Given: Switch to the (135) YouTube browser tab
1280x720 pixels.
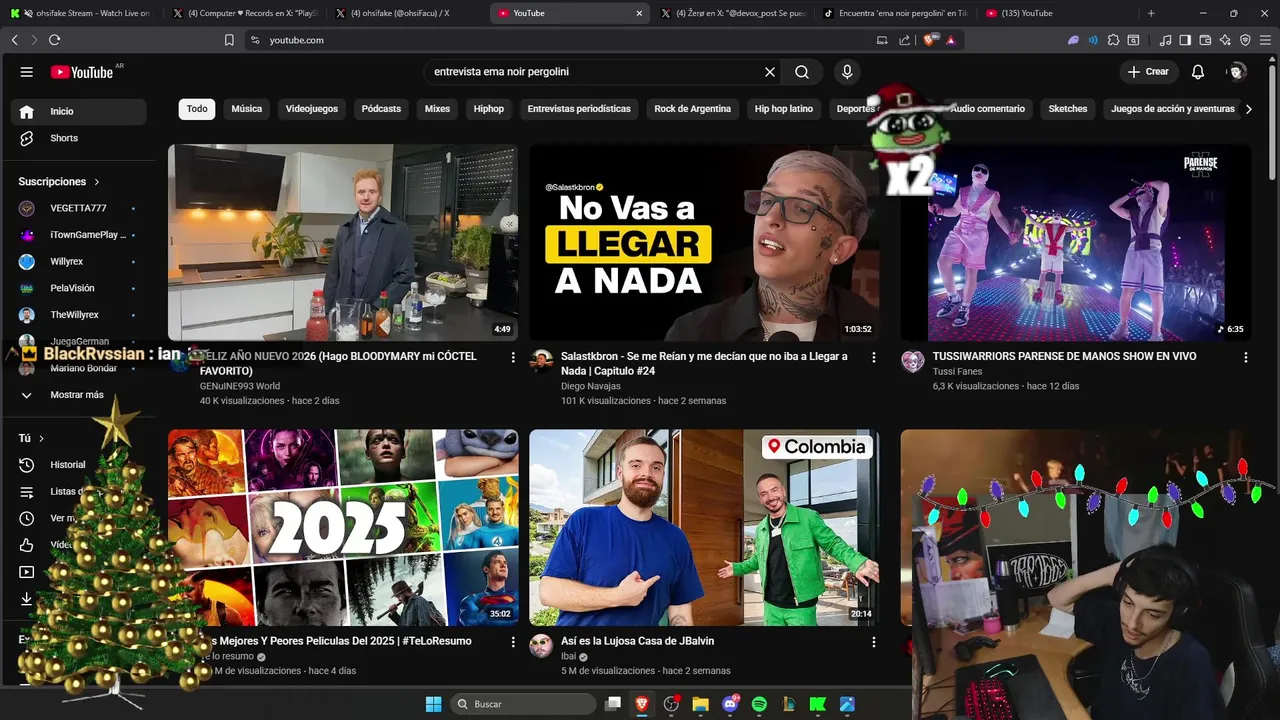Looking at the screenshot, I should (x=1060, y=13).
